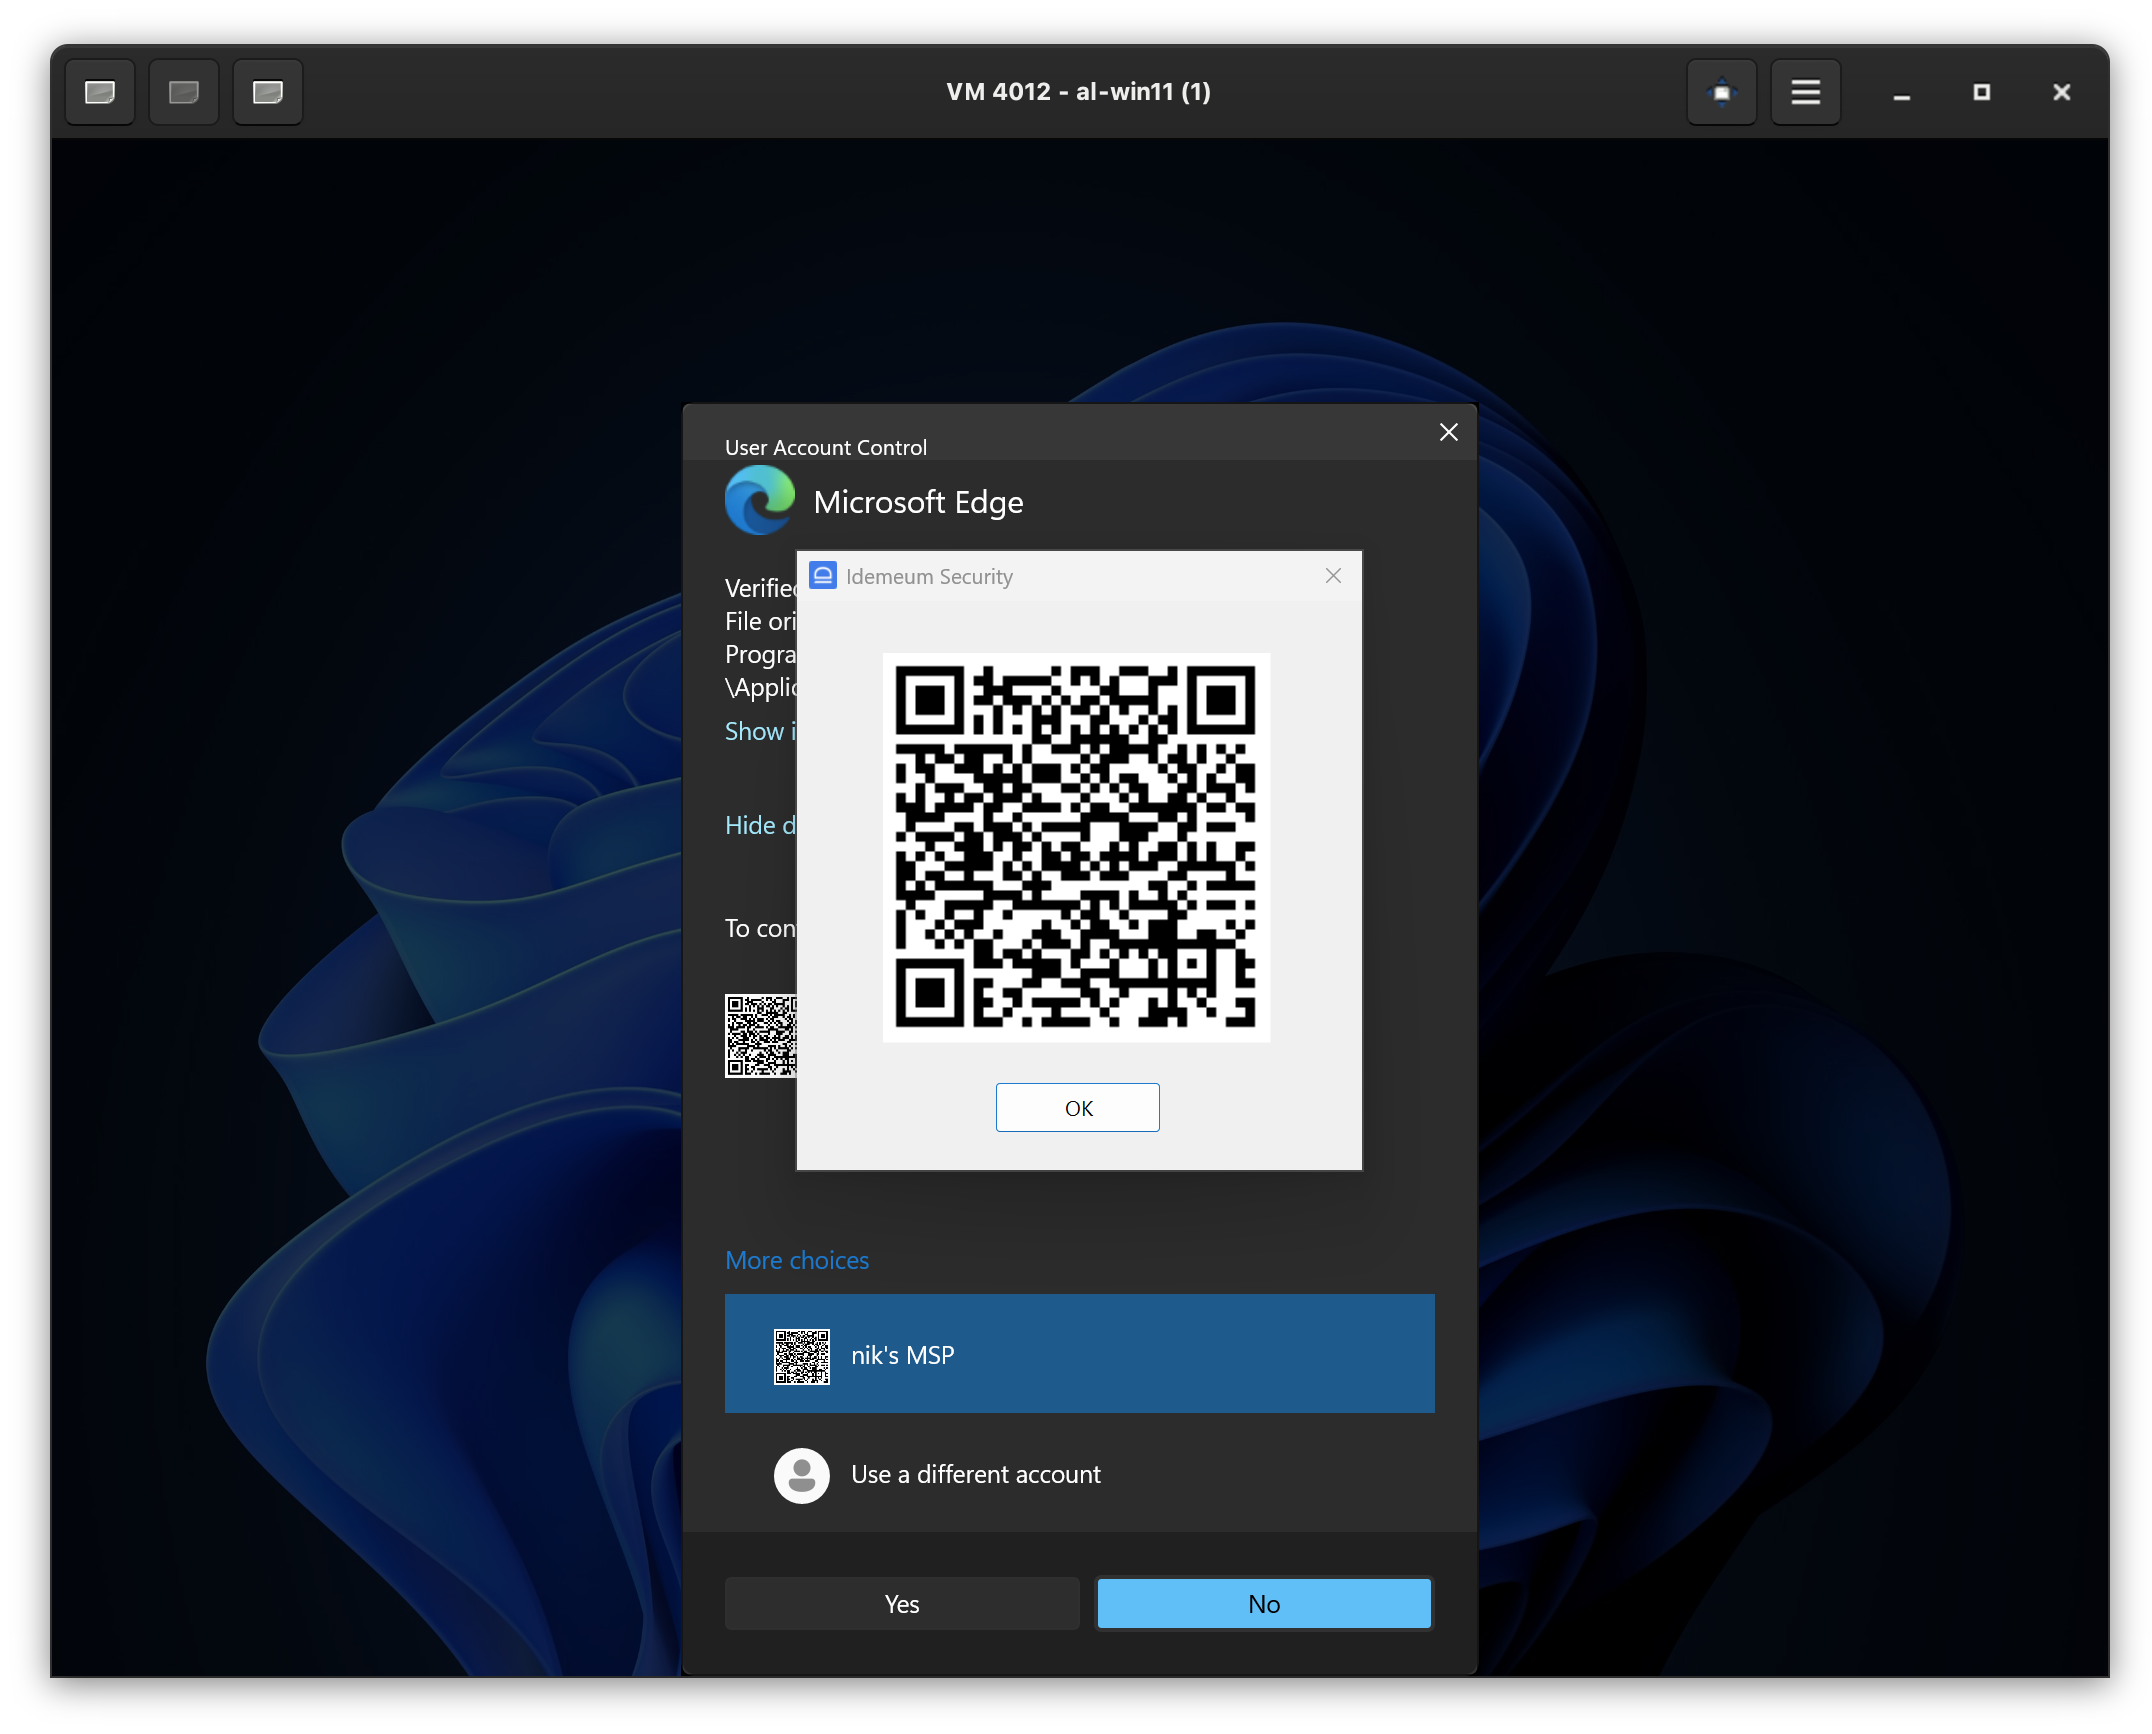Click the VM 4012 - al-win11 (1) title text
The image size is (2152, 1734).
1078,92
